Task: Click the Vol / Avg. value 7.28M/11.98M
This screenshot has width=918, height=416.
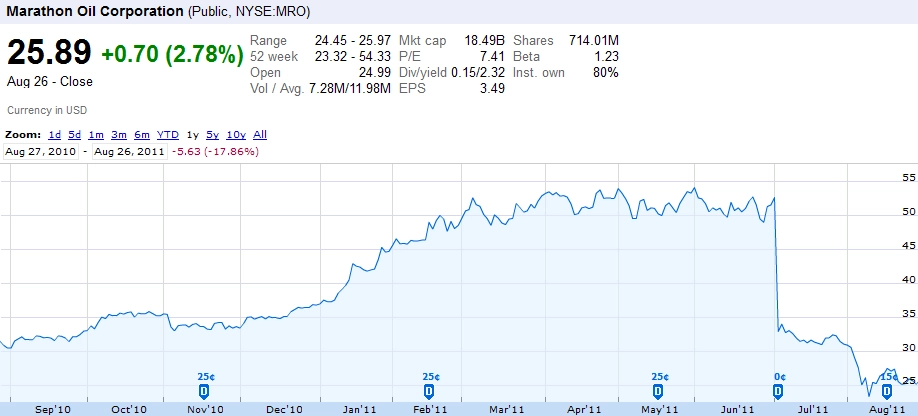Action: click(x=348, y=89)
